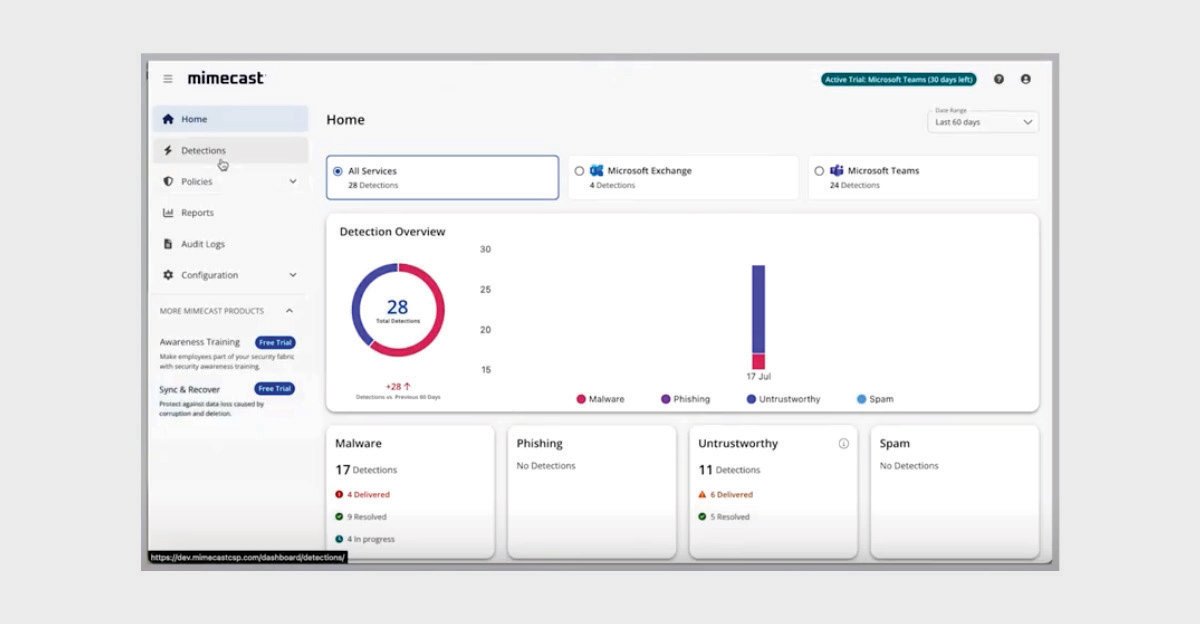Viewport: 1200px width, 624px height.
Task: Click the Sync & Recover heading
Action: 190,389
